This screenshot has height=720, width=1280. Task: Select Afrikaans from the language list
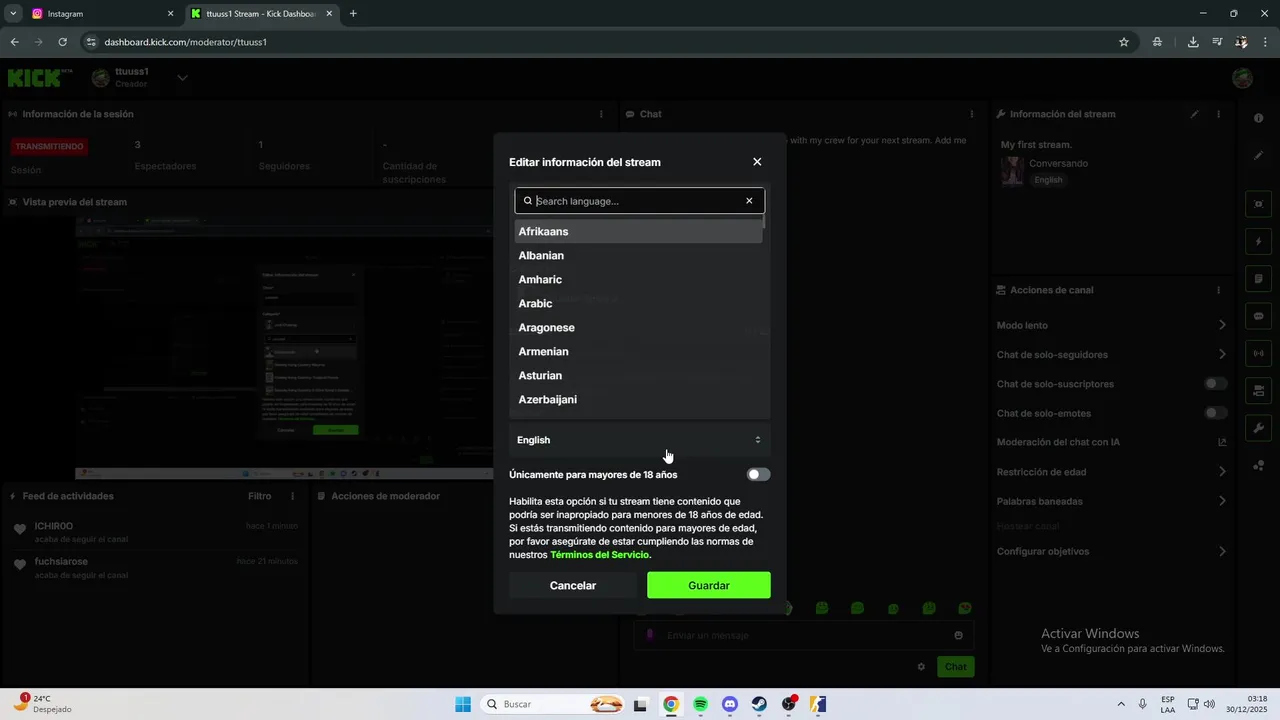(638, 231)
